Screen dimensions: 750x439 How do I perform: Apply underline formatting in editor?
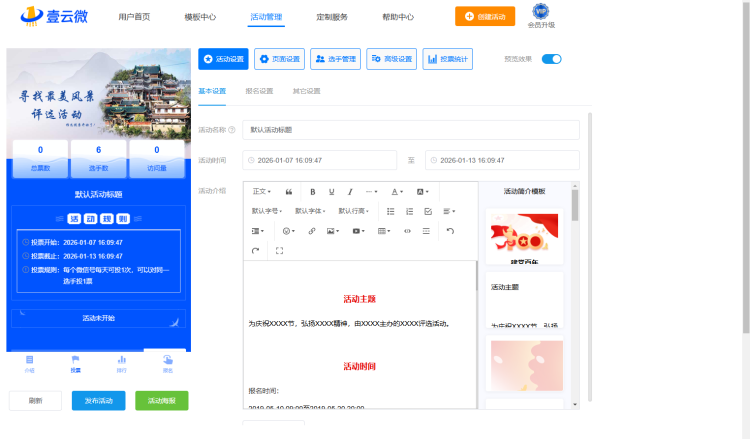[331, 191]
